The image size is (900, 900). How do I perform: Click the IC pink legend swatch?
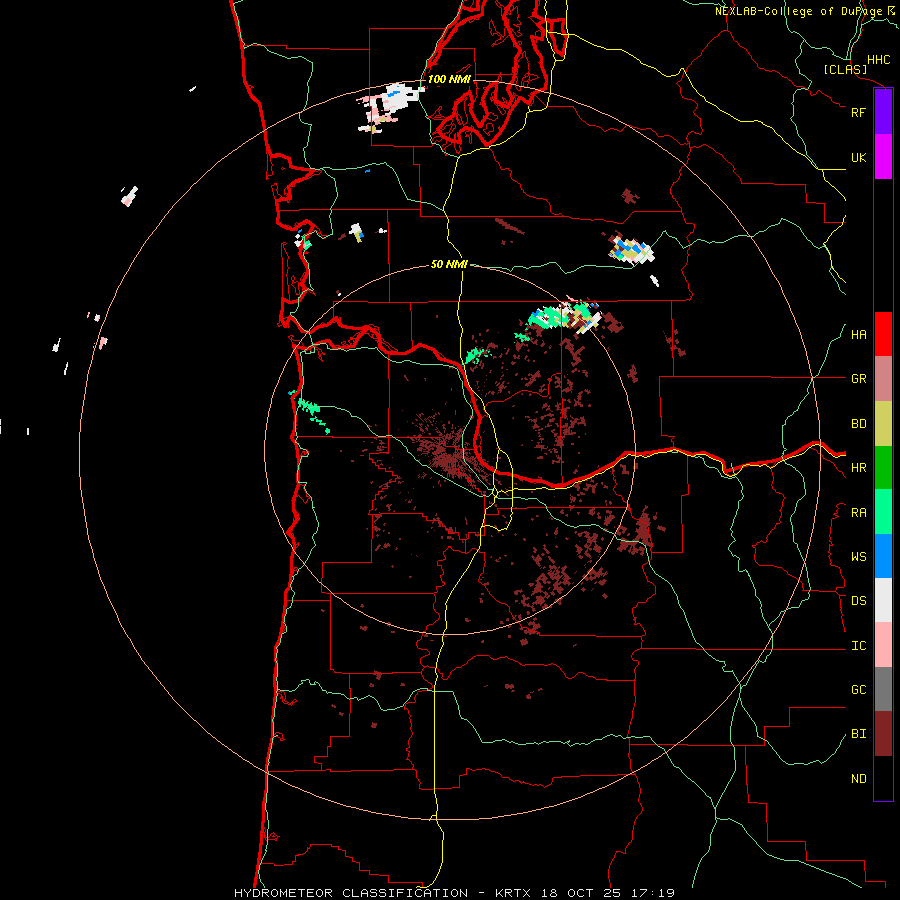[883, 645]
